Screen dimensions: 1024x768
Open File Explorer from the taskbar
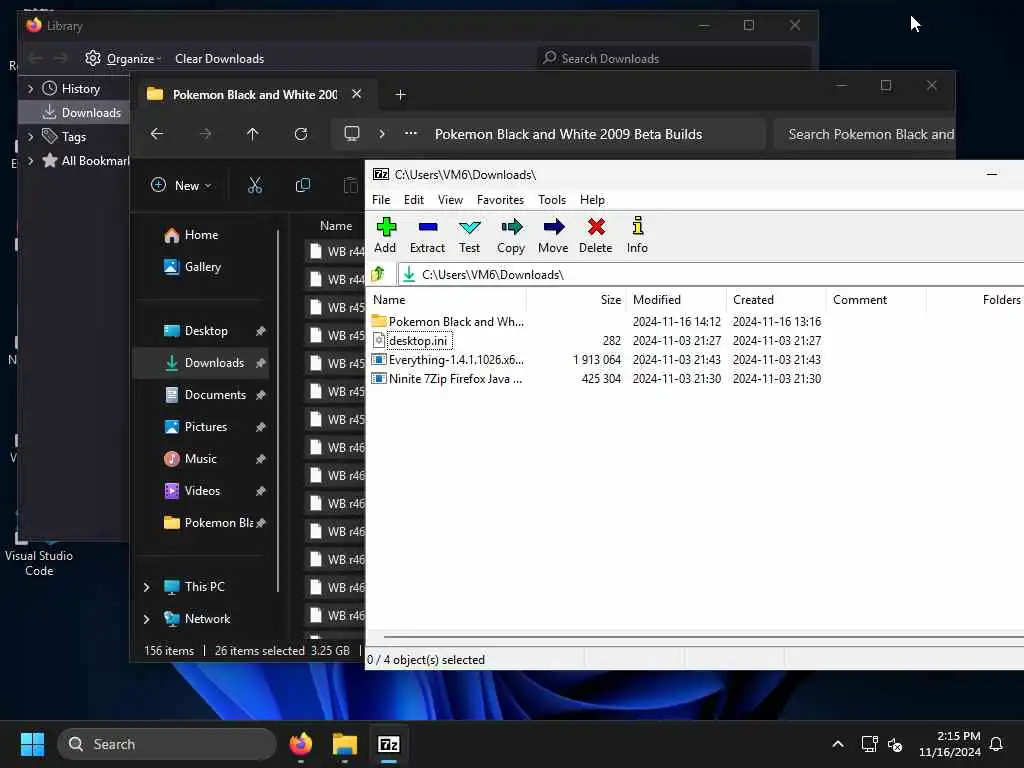[345, 744]
